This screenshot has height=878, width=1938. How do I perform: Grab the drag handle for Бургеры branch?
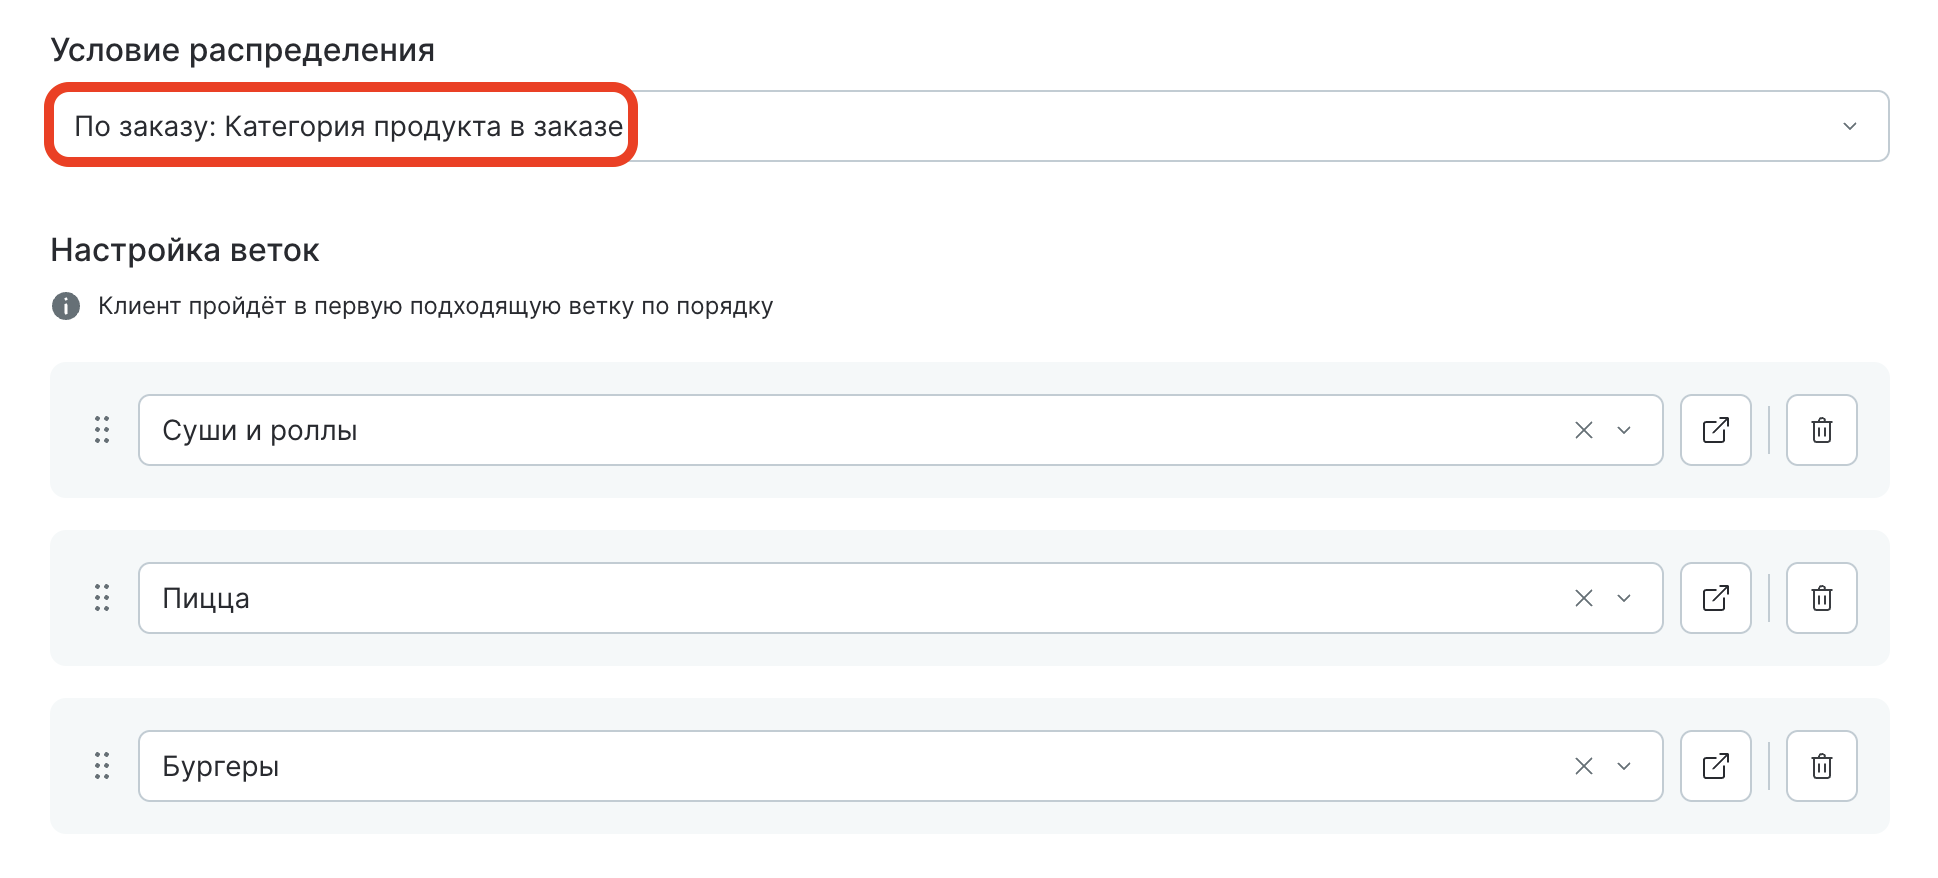[x=102, y=766]
